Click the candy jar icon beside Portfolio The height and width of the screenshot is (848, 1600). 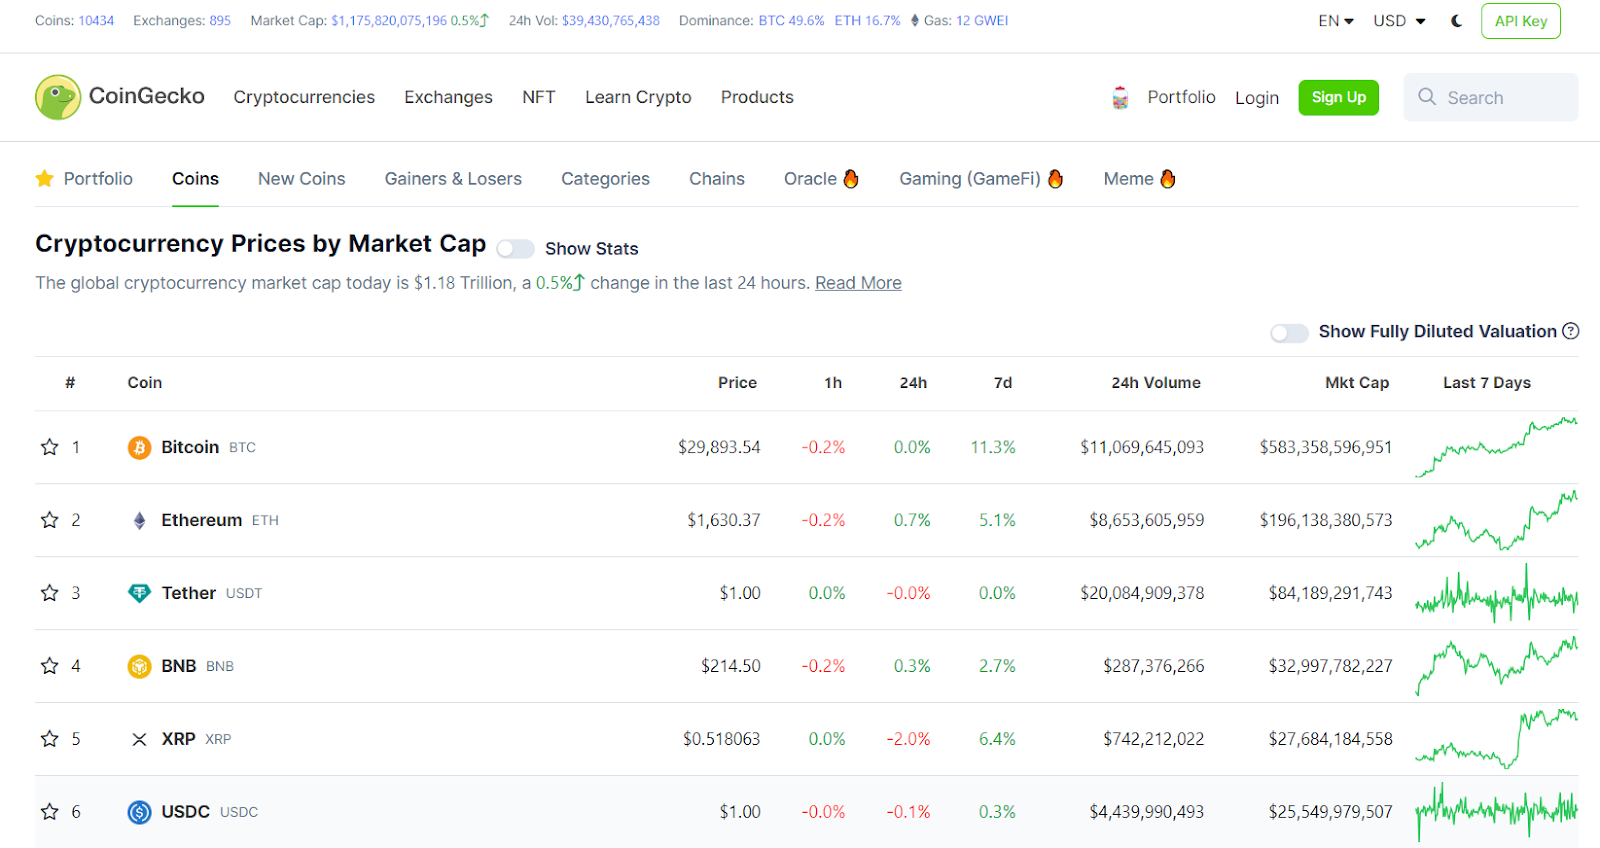[1120, 98]
